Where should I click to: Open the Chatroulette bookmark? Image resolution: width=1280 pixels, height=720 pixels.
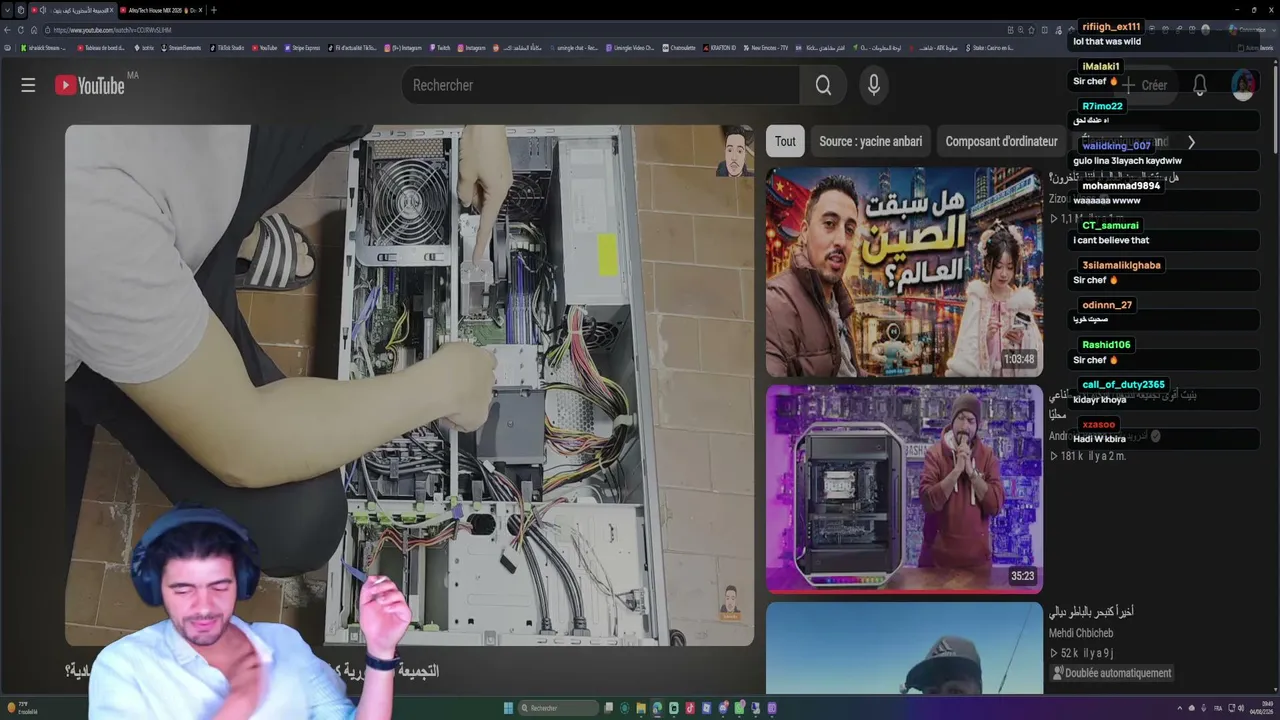point(679,48)
